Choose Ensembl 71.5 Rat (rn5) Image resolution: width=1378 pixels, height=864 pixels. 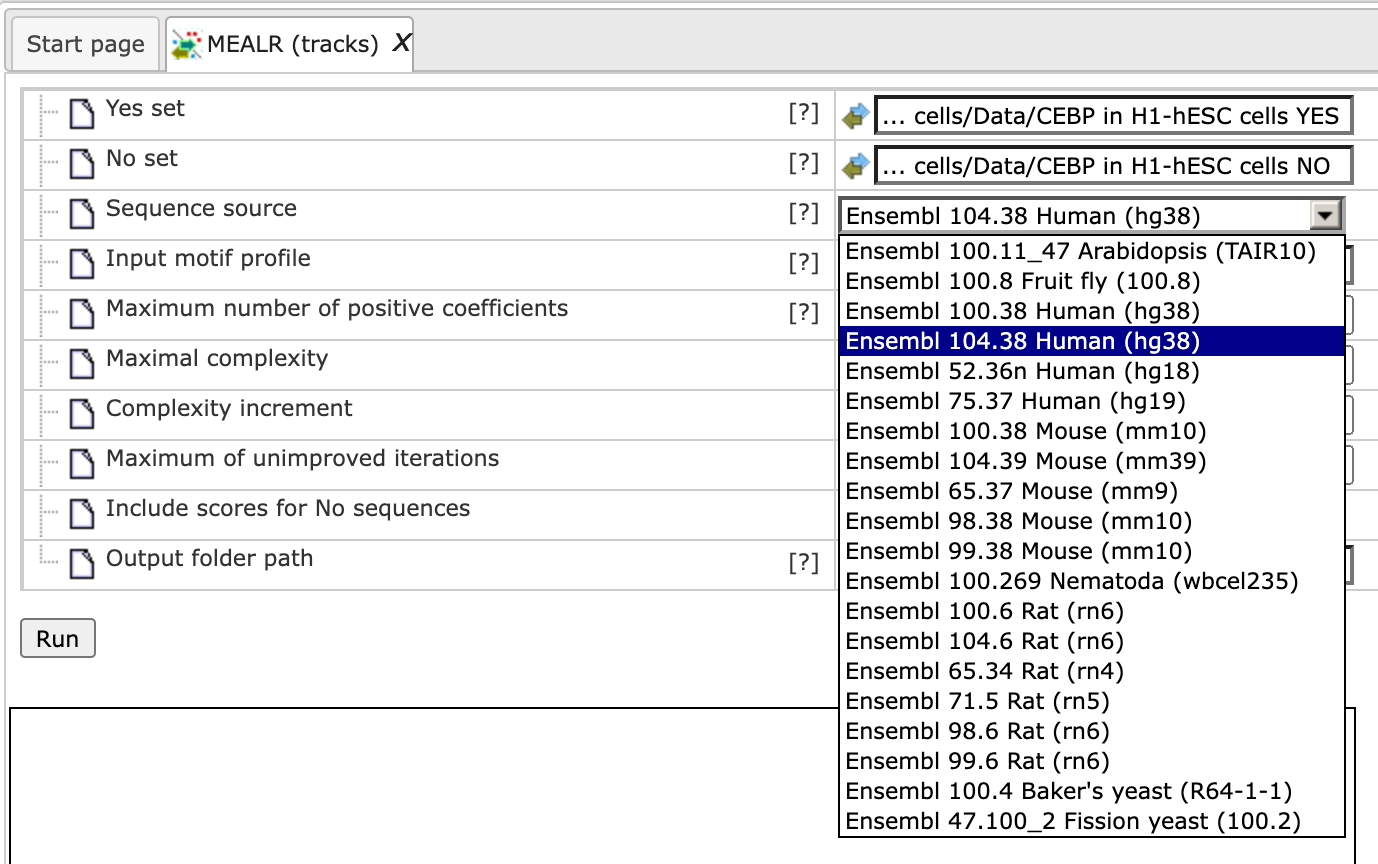click(1092, 701)
